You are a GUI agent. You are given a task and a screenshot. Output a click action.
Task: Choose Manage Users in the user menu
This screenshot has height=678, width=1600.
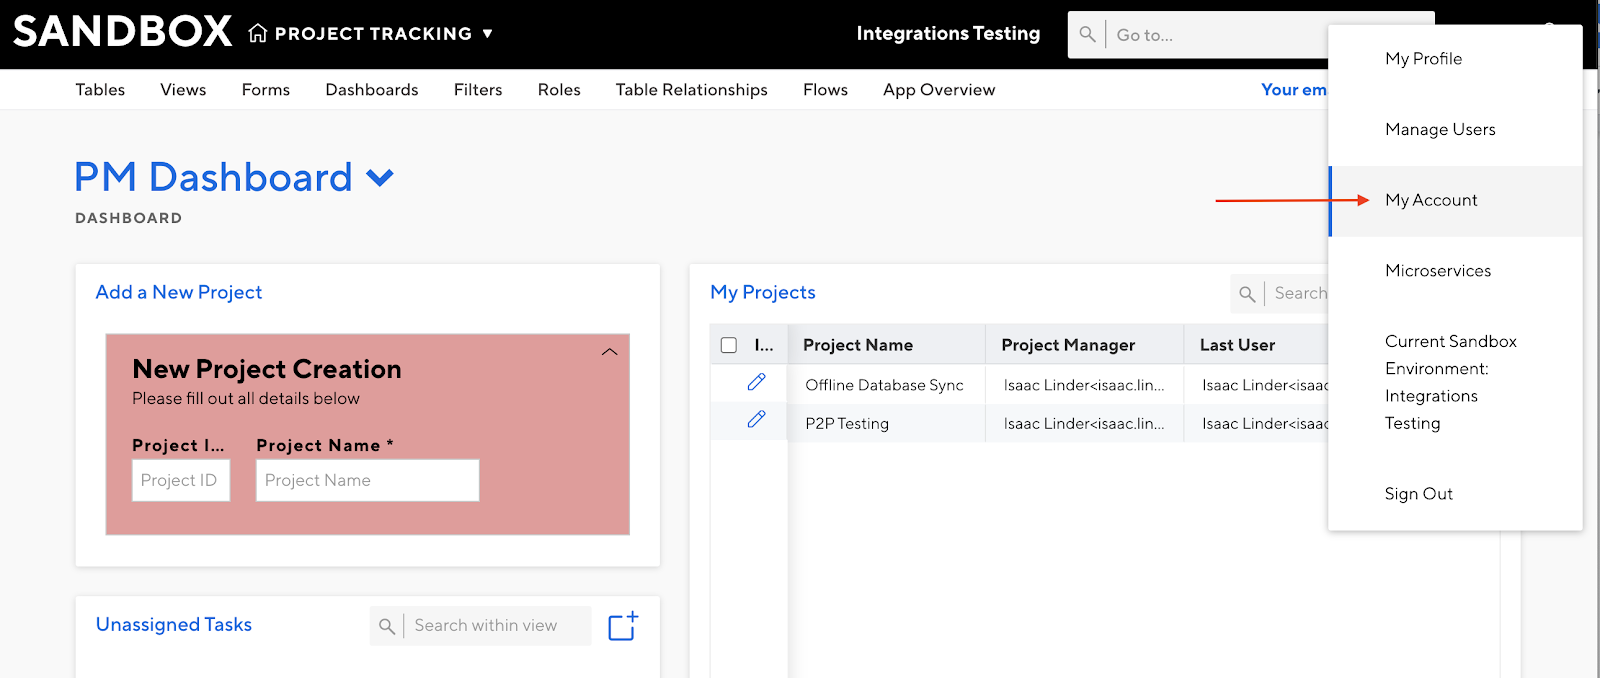(1440, 130)
